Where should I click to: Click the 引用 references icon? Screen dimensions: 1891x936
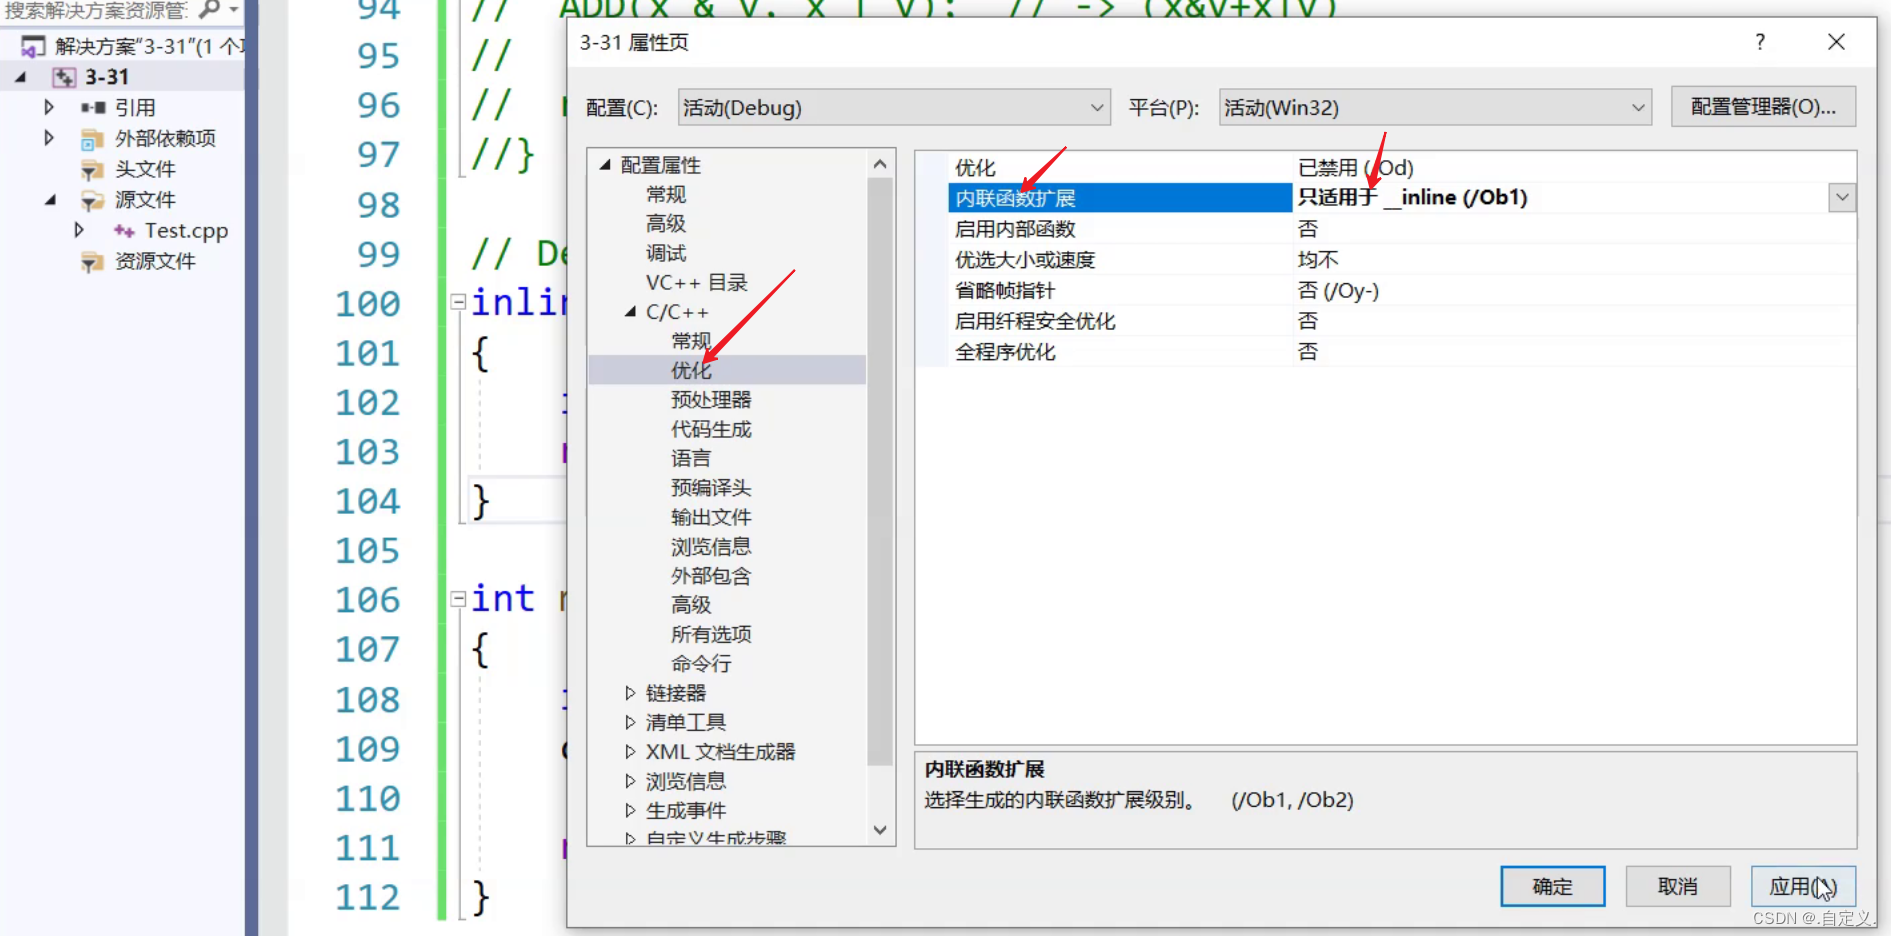(x=93, y=107)
